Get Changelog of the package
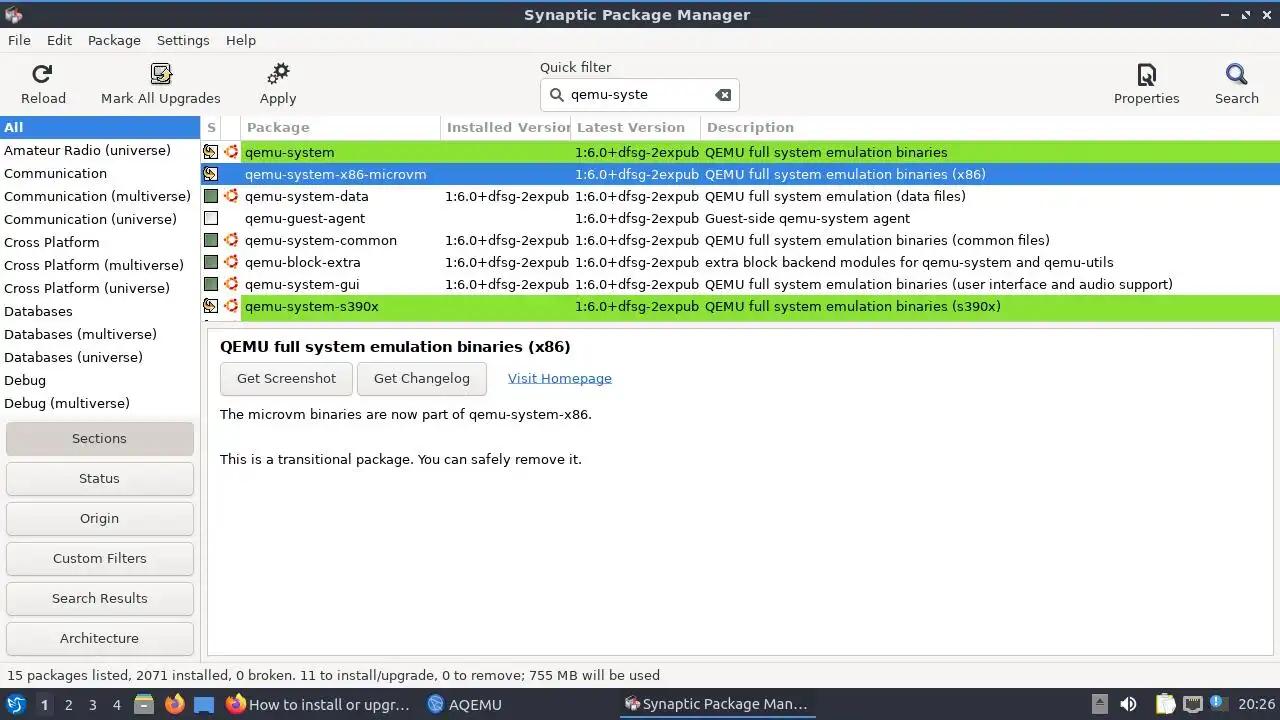Image resolution: width=1280 pixels, height=720 pixels. pos(421,378)
